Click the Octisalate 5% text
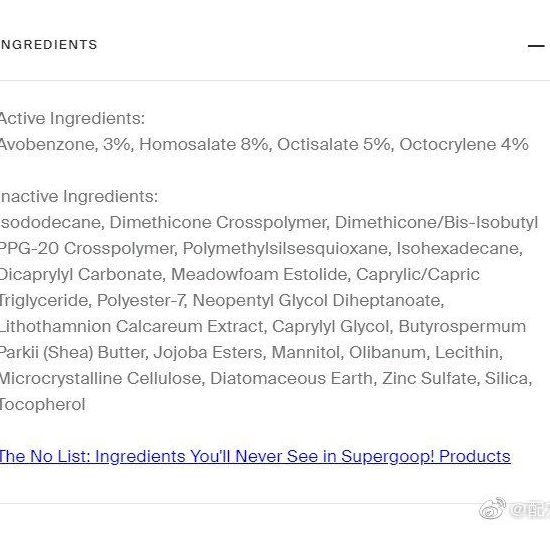The height and width of the screenshot is (550, 550). (333, 145)
